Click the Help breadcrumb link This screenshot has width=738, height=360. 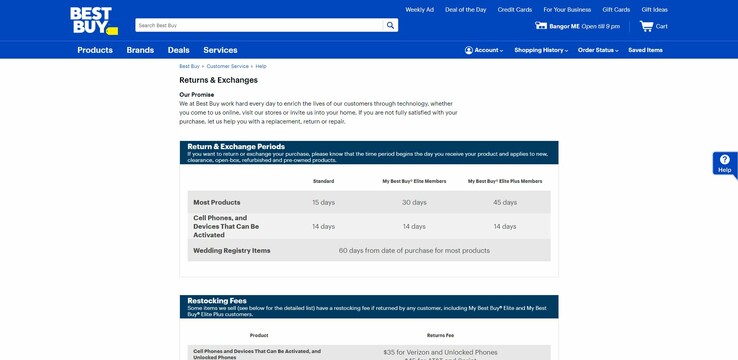tap(261, 66)
